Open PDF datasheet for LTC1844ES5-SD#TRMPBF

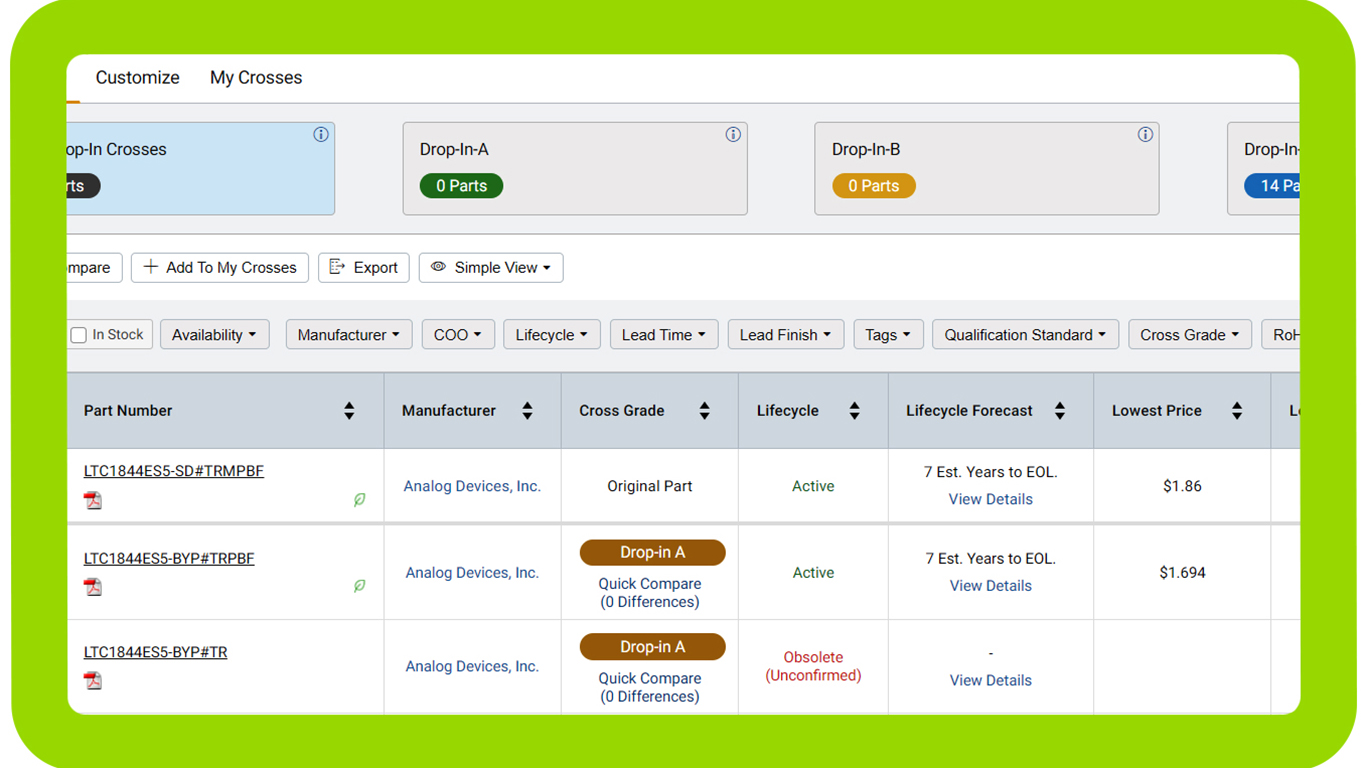[93, 500]
